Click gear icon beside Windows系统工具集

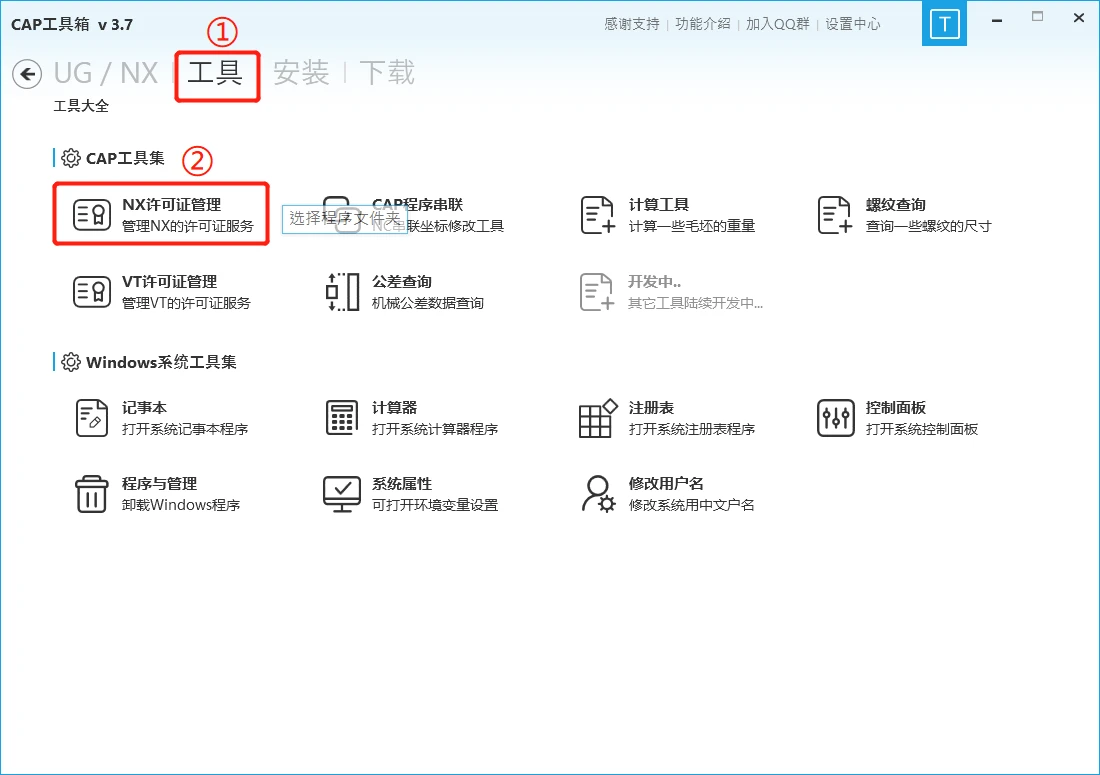71,362
